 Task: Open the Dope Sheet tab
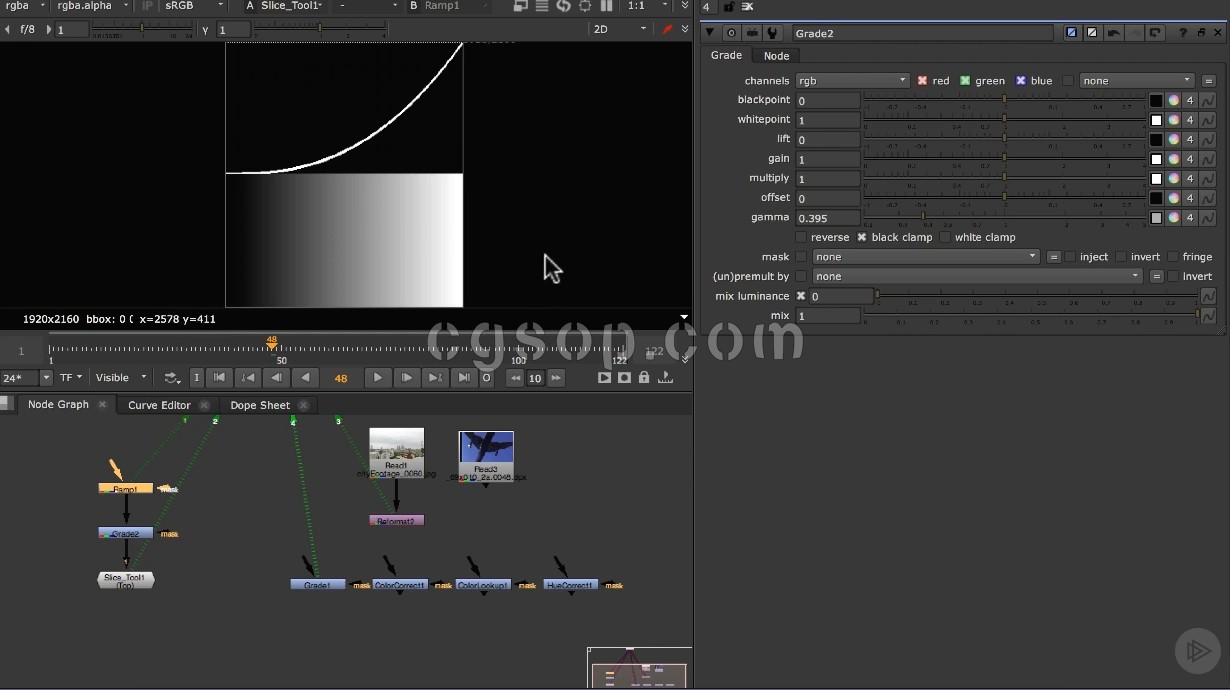260,405
